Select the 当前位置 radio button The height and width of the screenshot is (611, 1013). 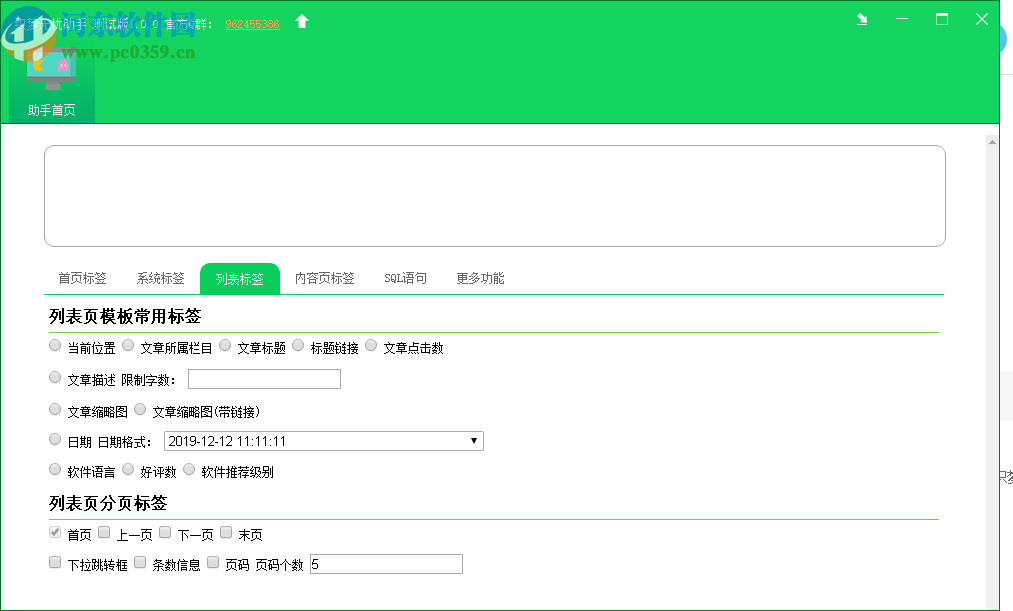click(x=55, y=345)
